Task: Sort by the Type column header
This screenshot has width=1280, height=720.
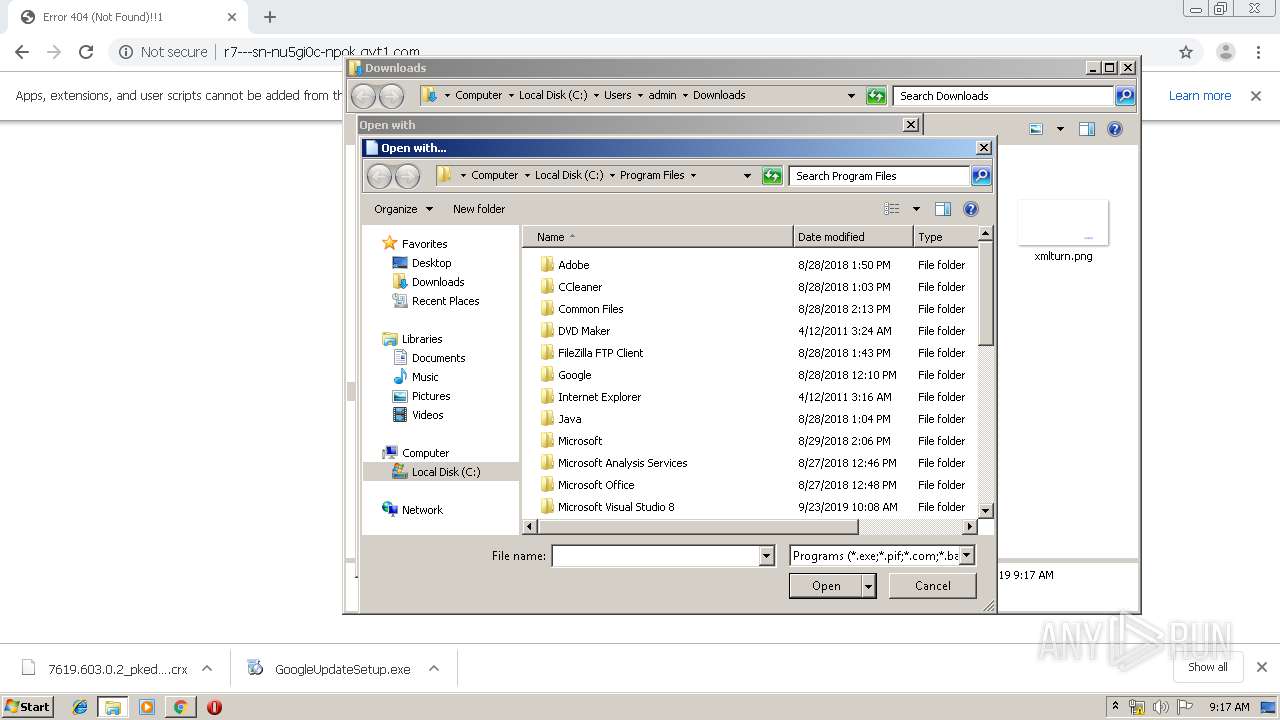Action: [x=944, y=237]
